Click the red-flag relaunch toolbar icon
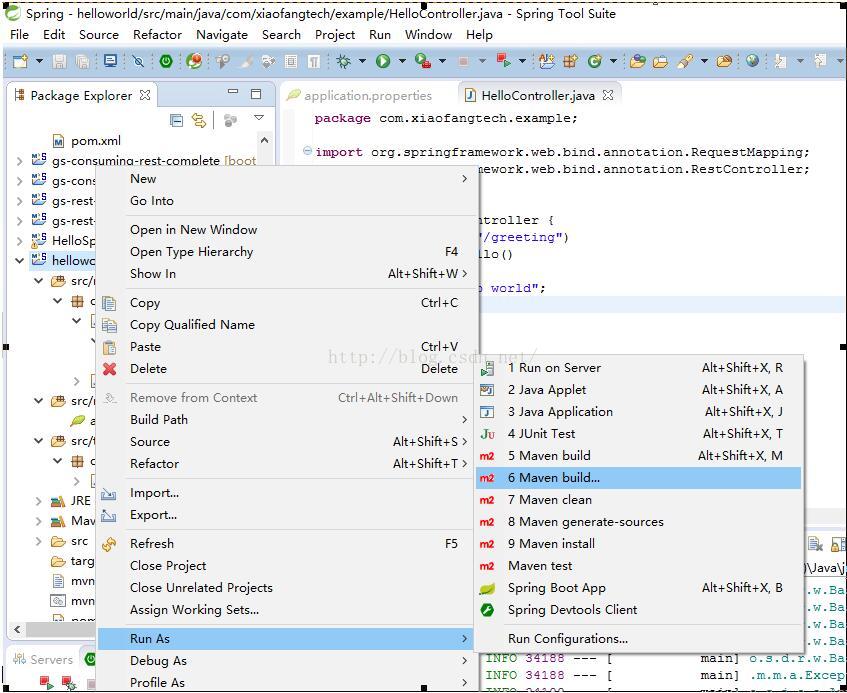The image size is (847, 693). point(503,61)
